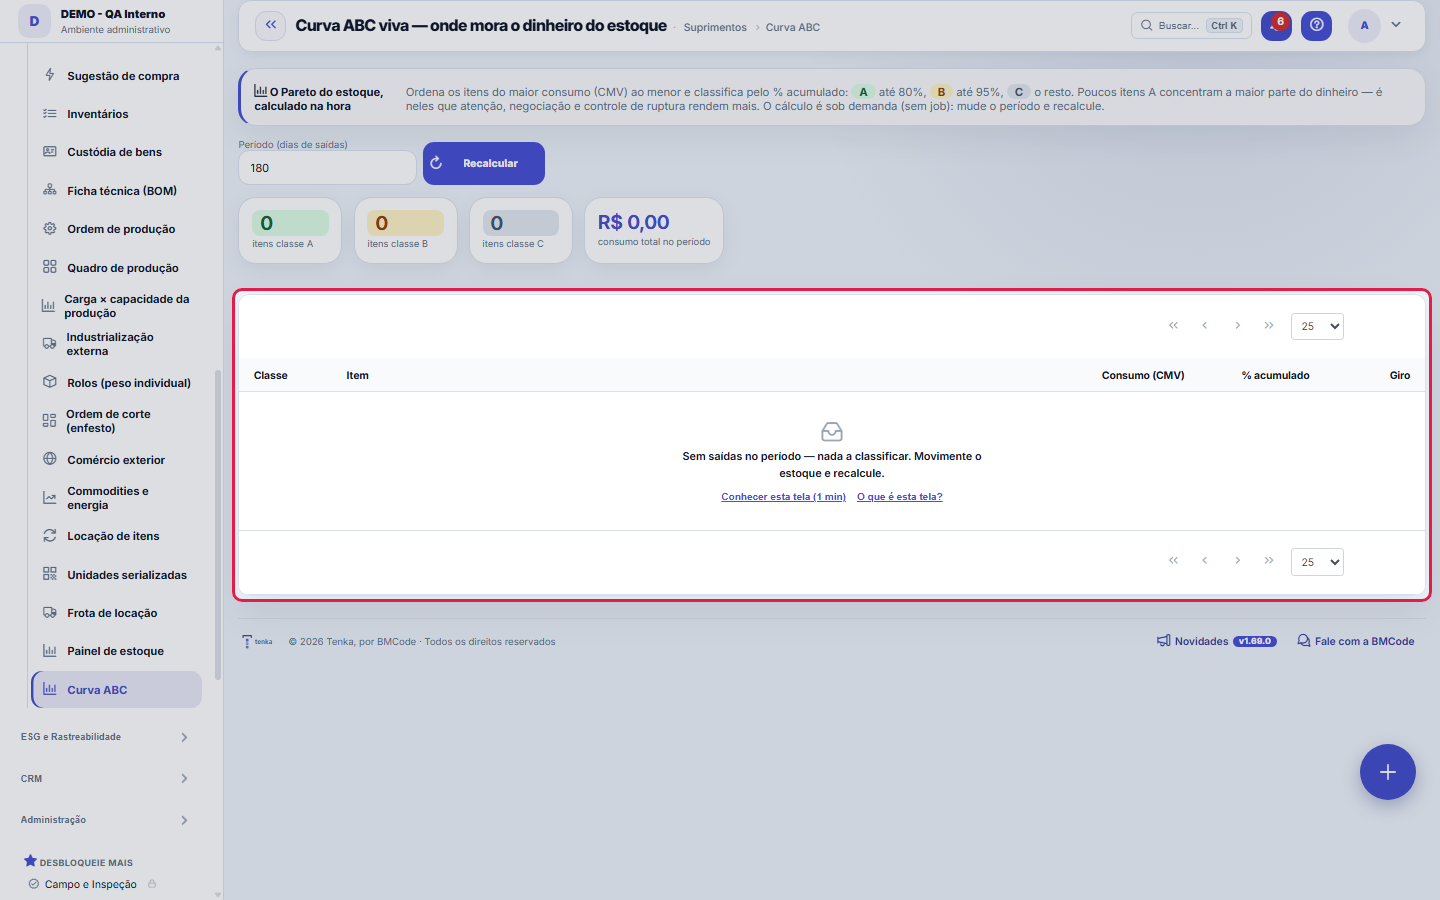Expand the Administração sidebar section
1440x900 pixels.
coord(105,820)
